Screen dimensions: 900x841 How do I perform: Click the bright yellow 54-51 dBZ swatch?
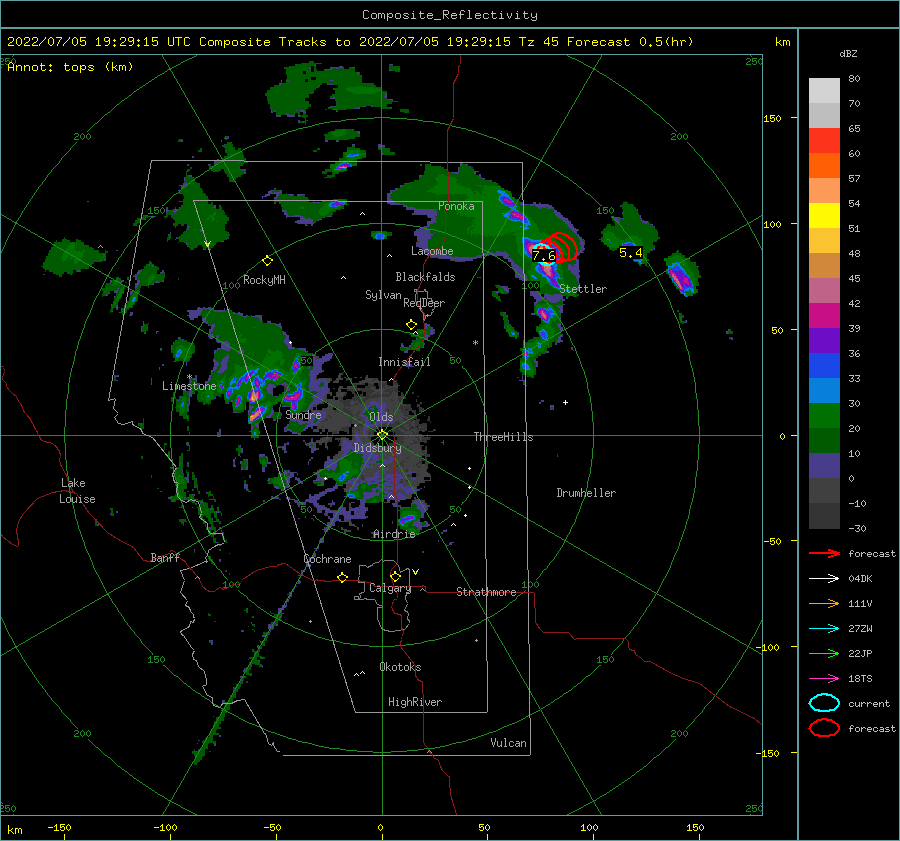click(x=824, y=215)
